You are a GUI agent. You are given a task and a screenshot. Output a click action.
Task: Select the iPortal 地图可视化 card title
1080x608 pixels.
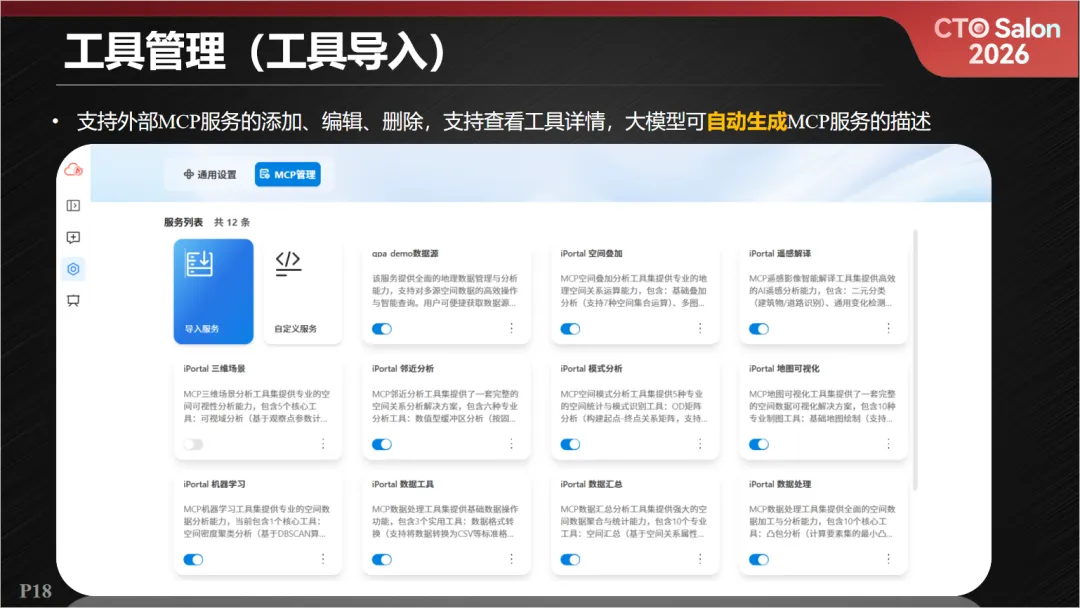[784, 368]
